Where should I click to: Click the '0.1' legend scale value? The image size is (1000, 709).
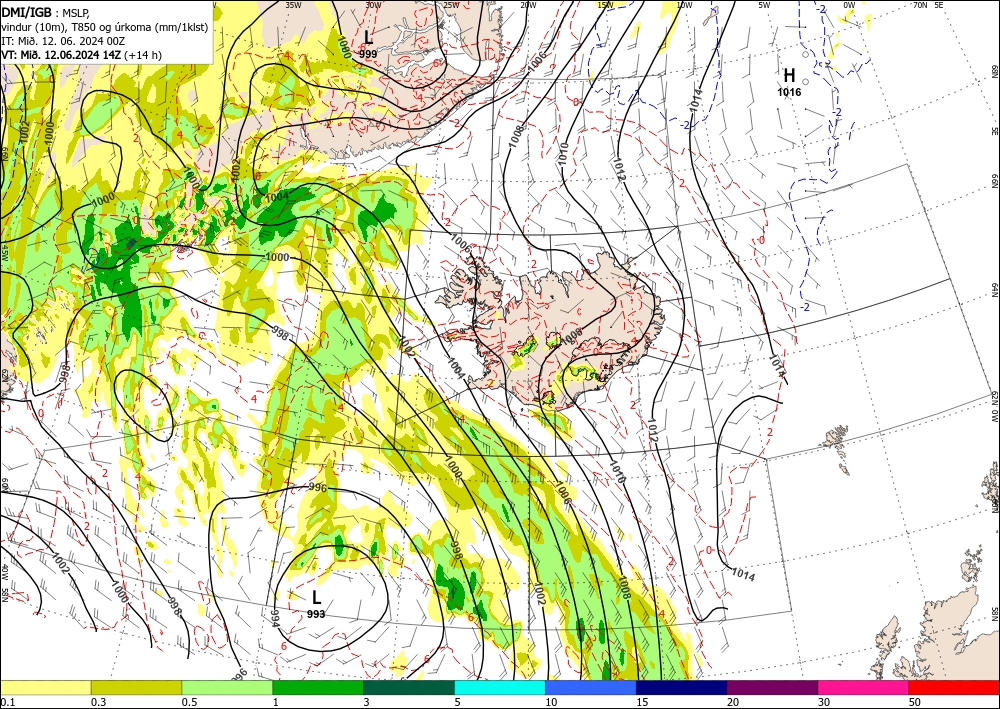(x=7, y=702)
